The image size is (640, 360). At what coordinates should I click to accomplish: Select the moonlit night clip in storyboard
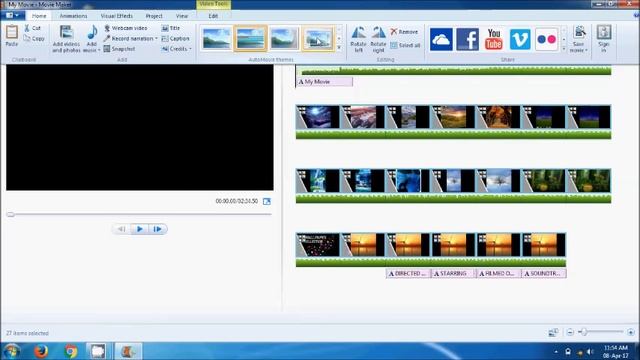click(x=318, y=117)
